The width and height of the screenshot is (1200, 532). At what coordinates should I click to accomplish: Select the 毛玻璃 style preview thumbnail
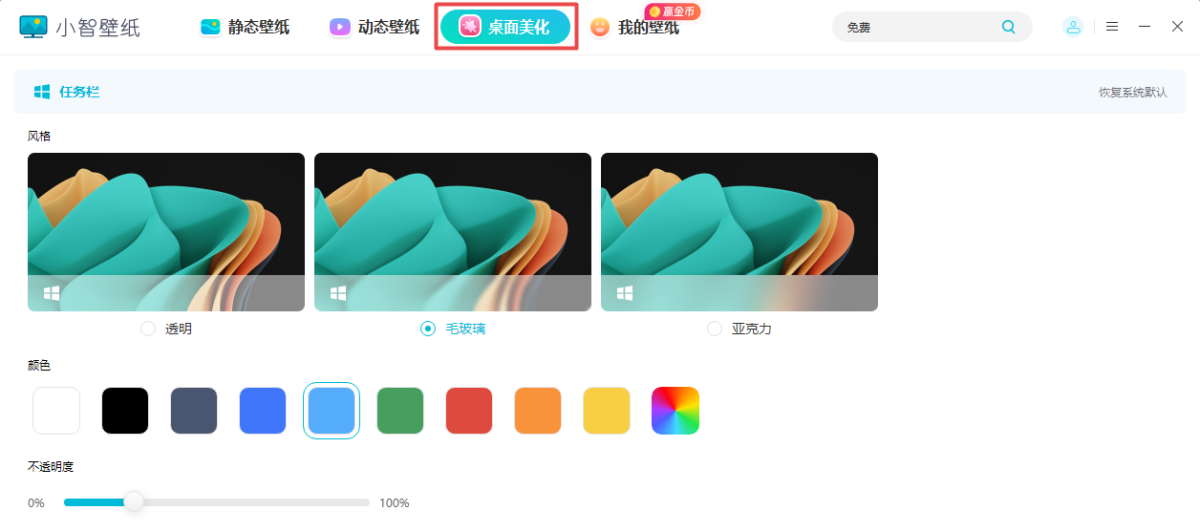click(x=453, y=232)
